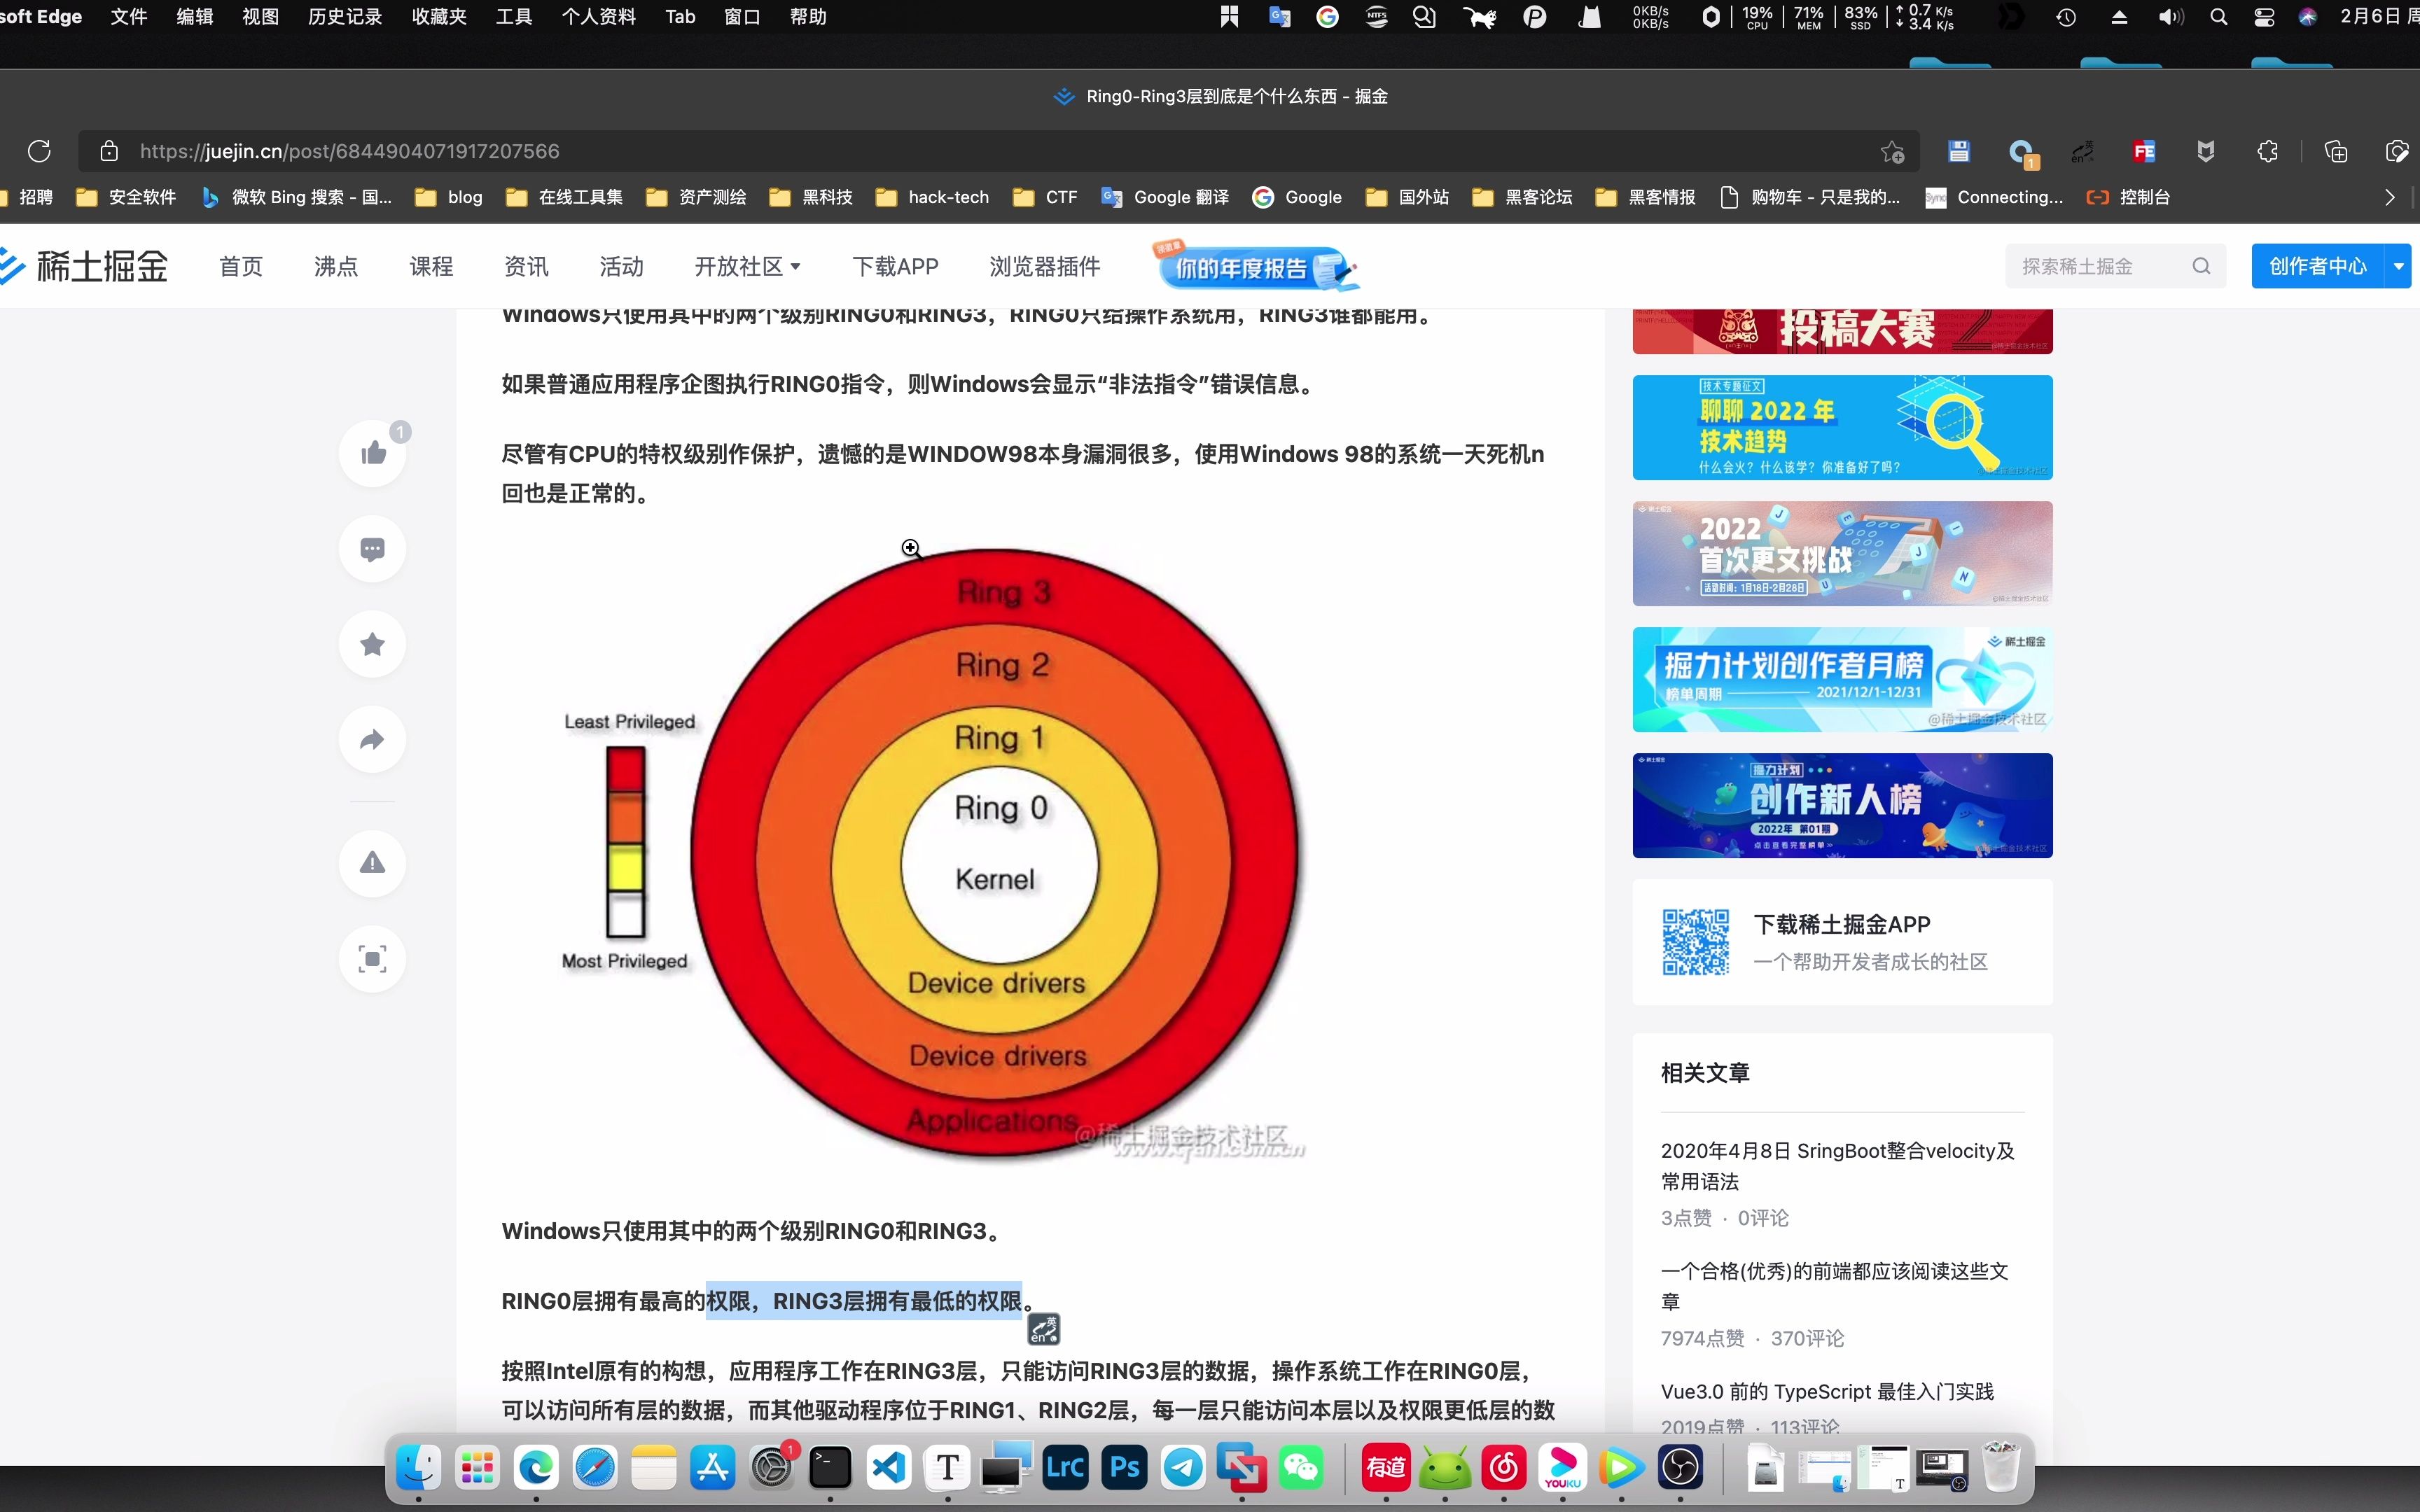This screenshot has height=1512, width=2420.
Task: Expand overflow bookmarks with the chevron arrow
Action: [2390, 197]
